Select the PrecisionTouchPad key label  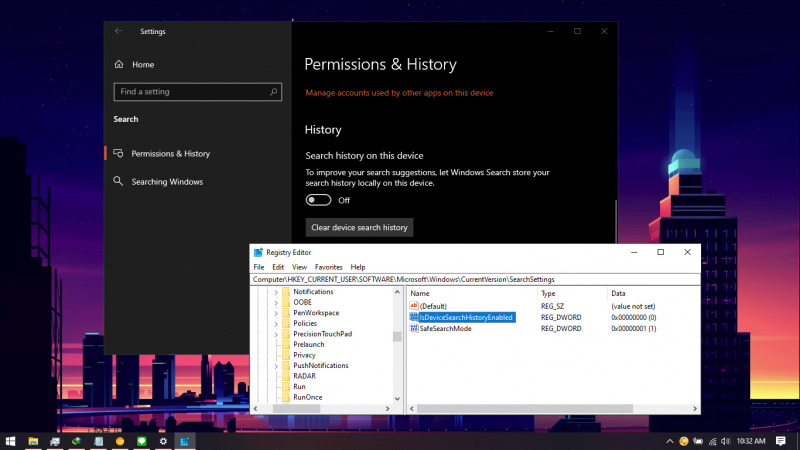322,334
